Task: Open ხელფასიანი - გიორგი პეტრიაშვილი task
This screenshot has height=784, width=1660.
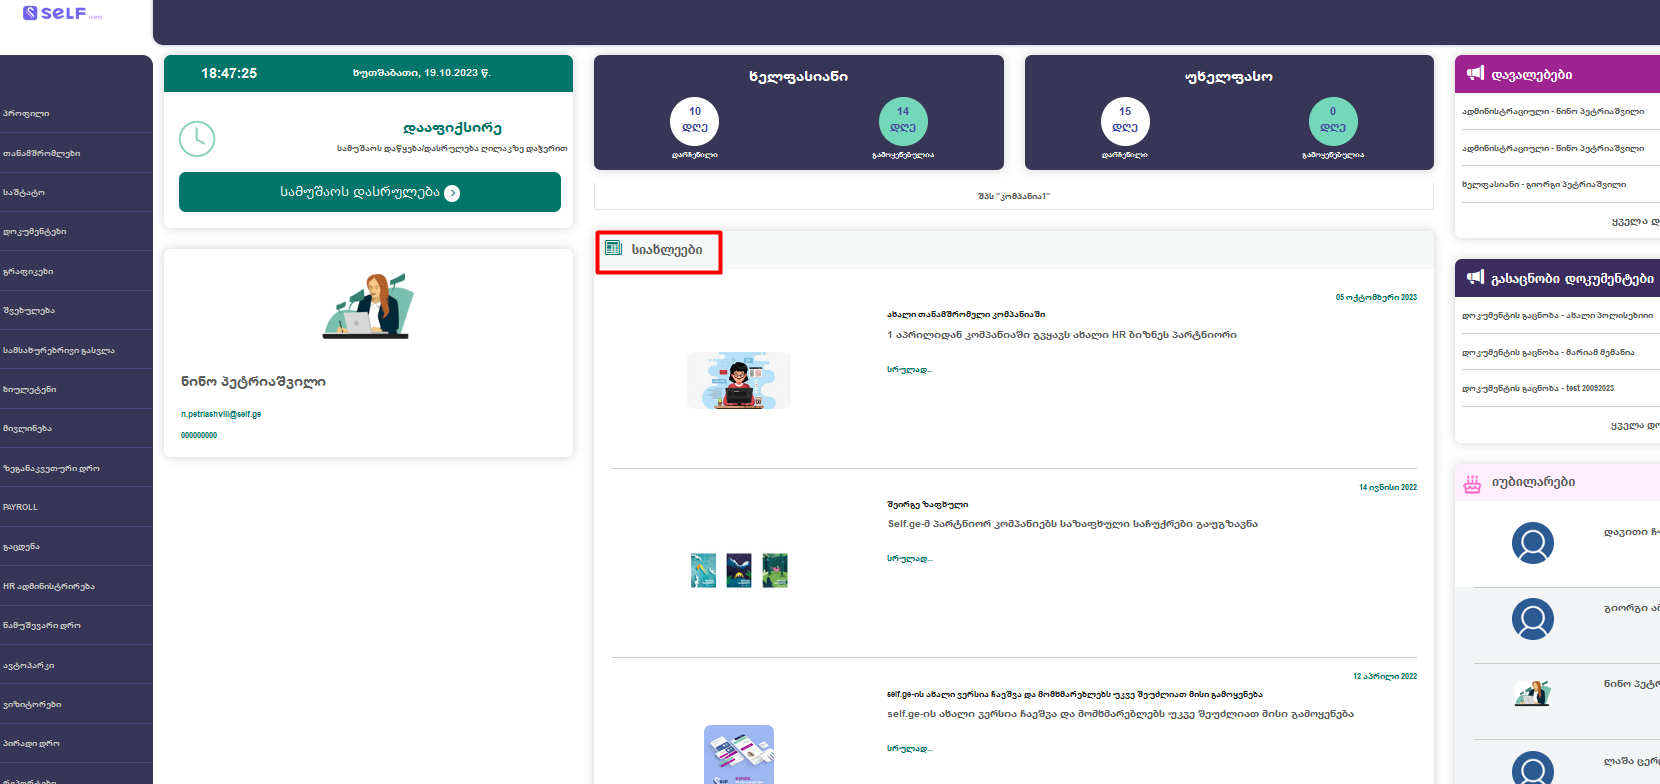Action: 1544,184
